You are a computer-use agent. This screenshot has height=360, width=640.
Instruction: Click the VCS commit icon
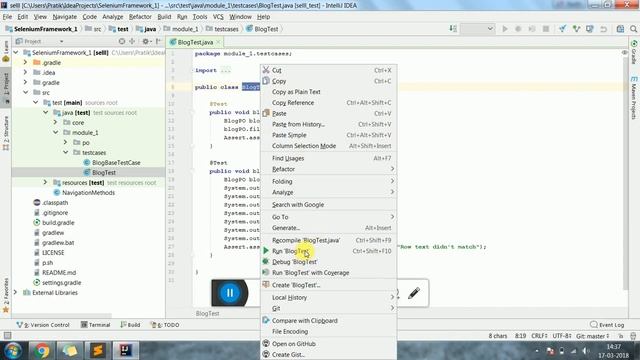coord(576,29)
